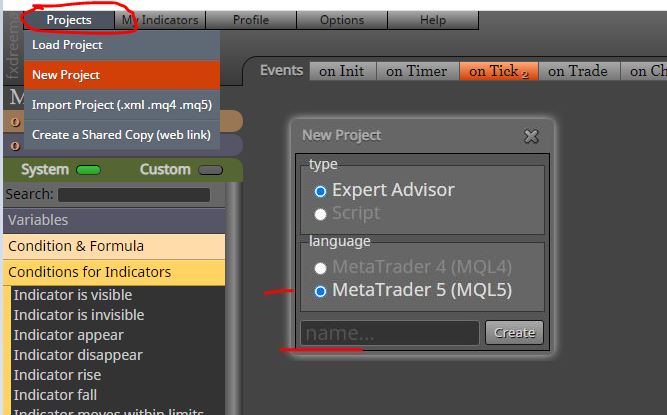Image resolution: width=667 pixels, height=415 pixels.
Task: Click the Create button
Action: (x=514, y=333)
